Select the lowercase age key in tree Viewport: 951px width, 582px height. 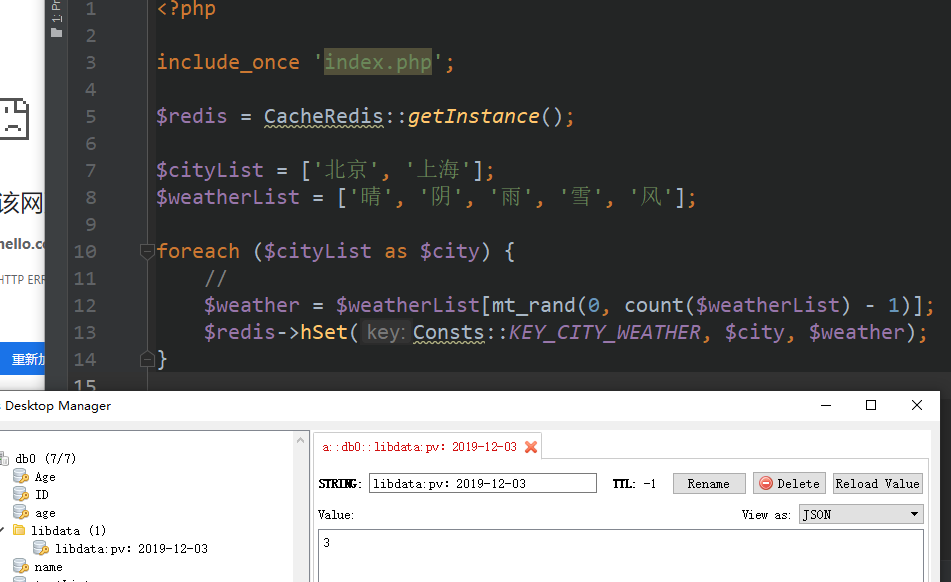coord(45,513)
